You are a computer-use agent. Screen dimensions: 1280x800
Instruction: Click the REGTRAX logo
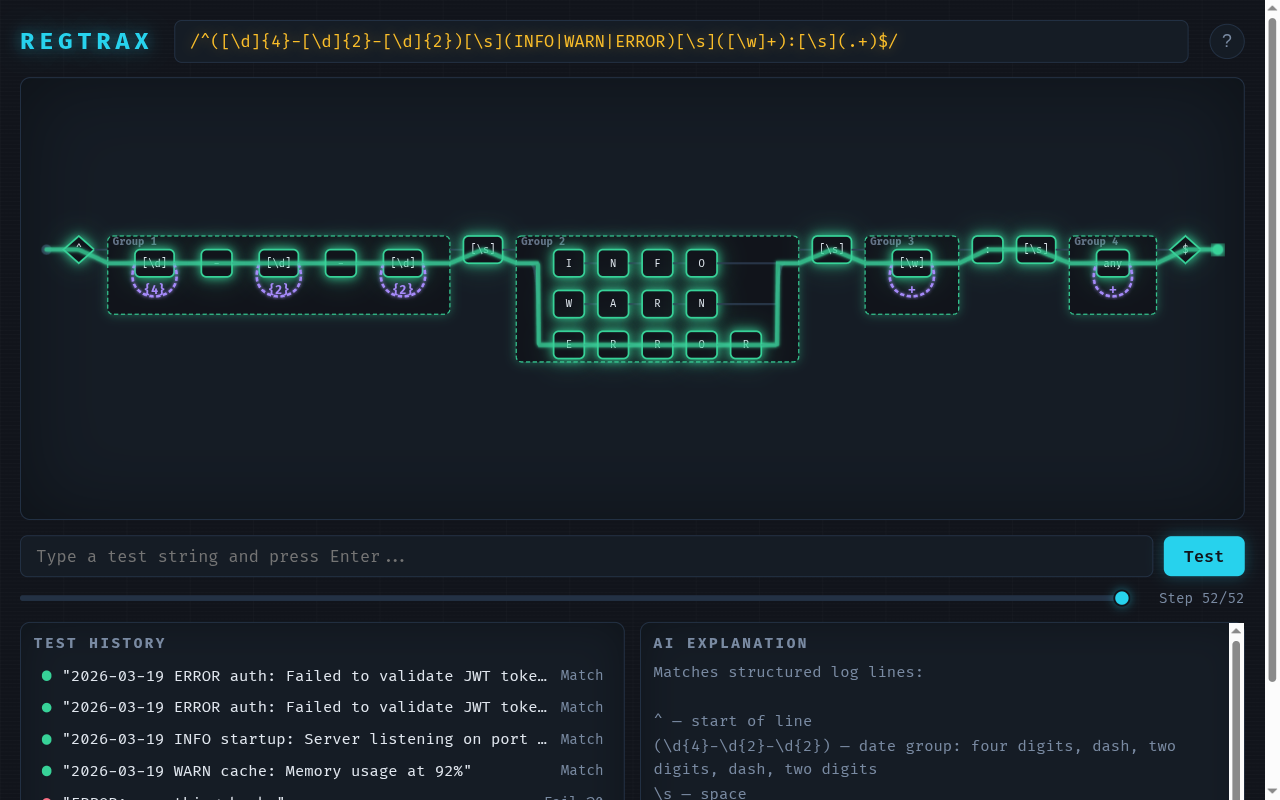[x=85, y=41]
